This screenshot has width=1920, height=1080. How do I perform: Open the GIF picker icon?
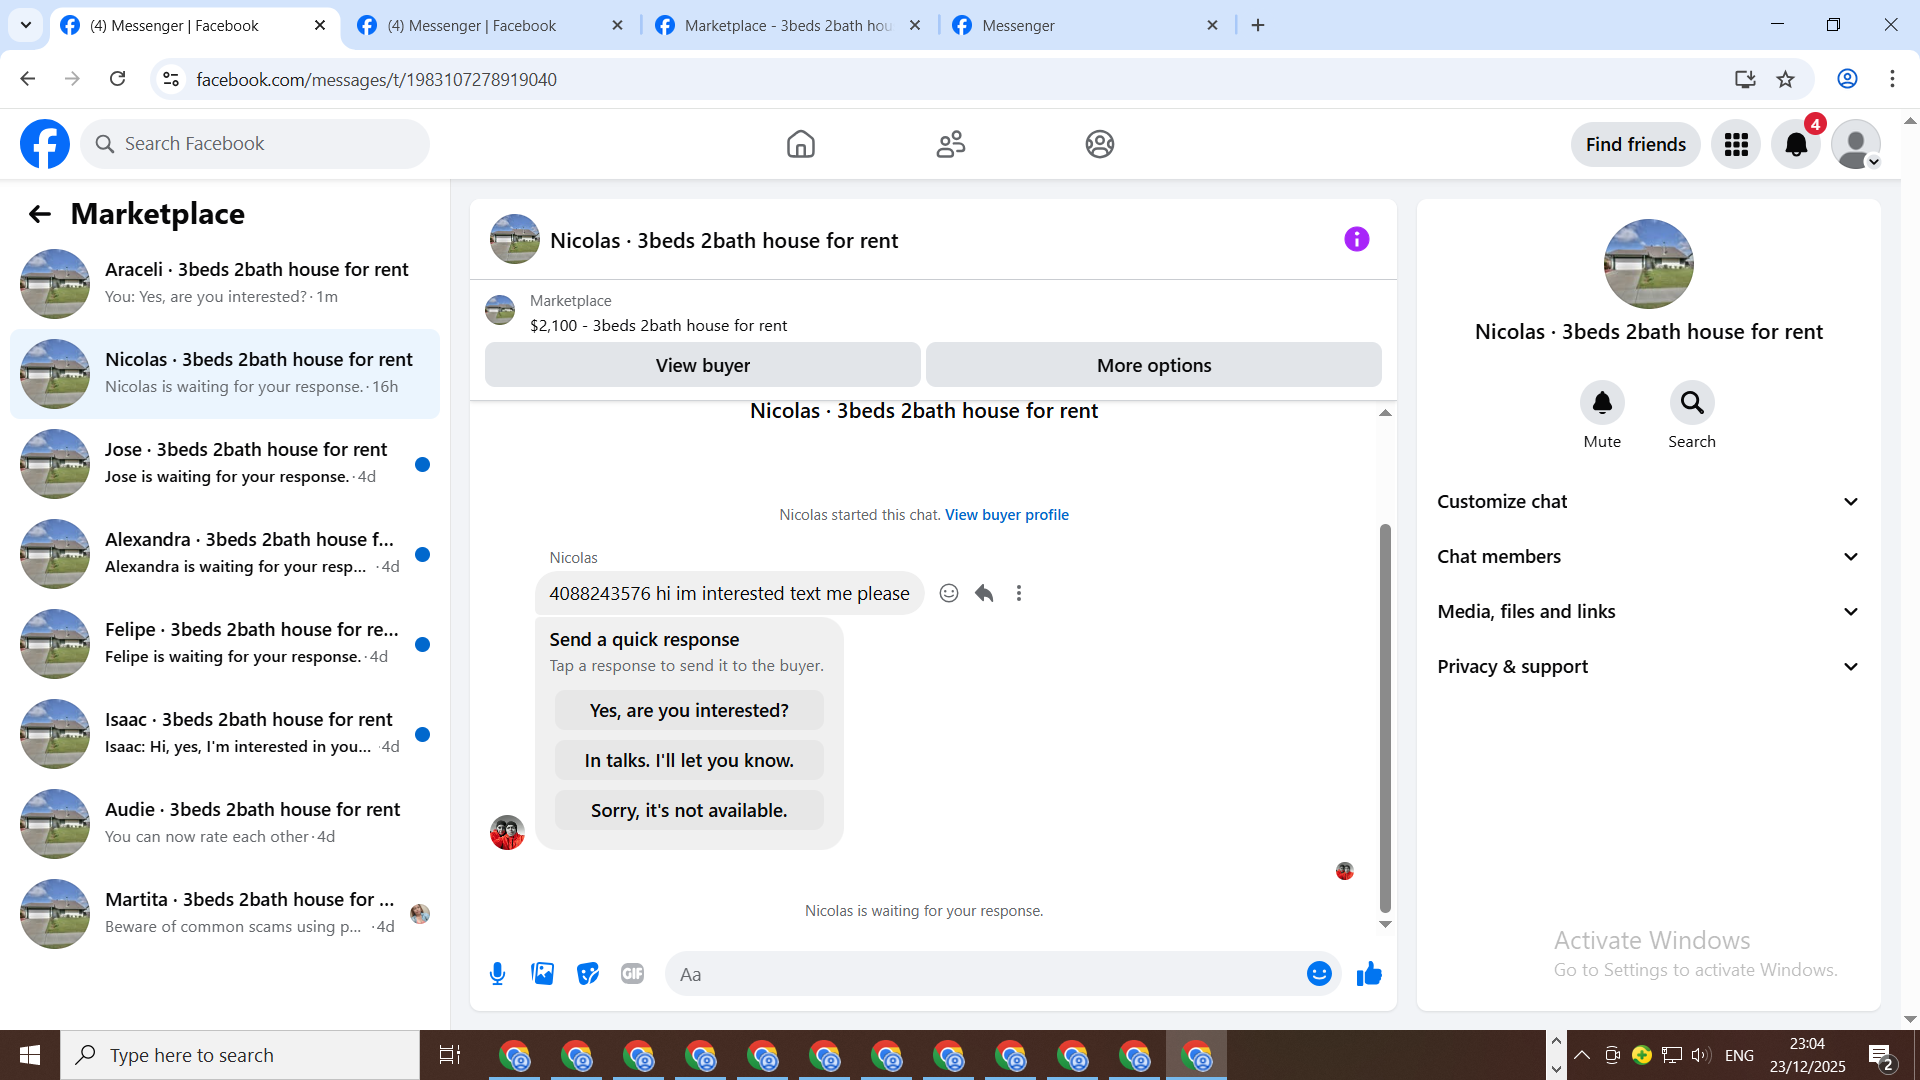pos(632,973)
